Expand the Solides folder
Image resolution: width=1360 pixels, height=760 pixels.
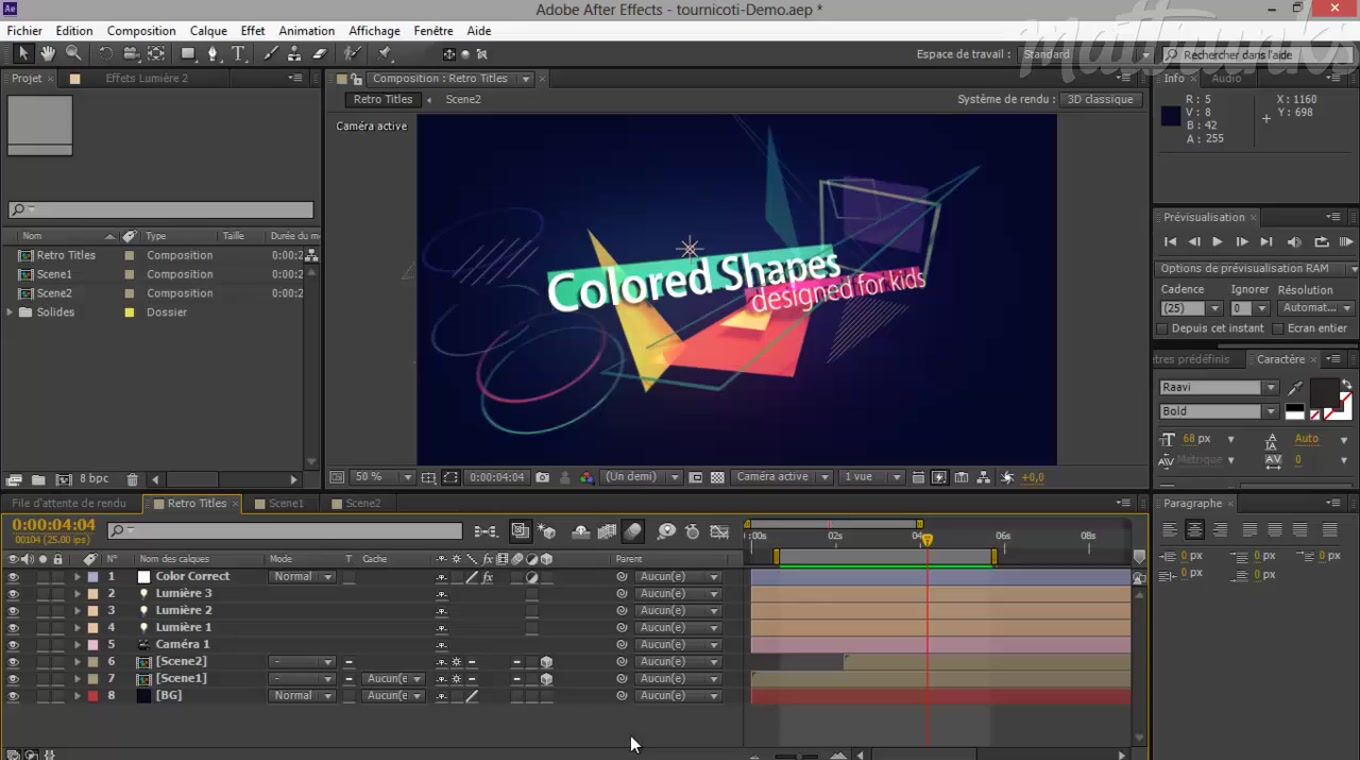(11, 313)
